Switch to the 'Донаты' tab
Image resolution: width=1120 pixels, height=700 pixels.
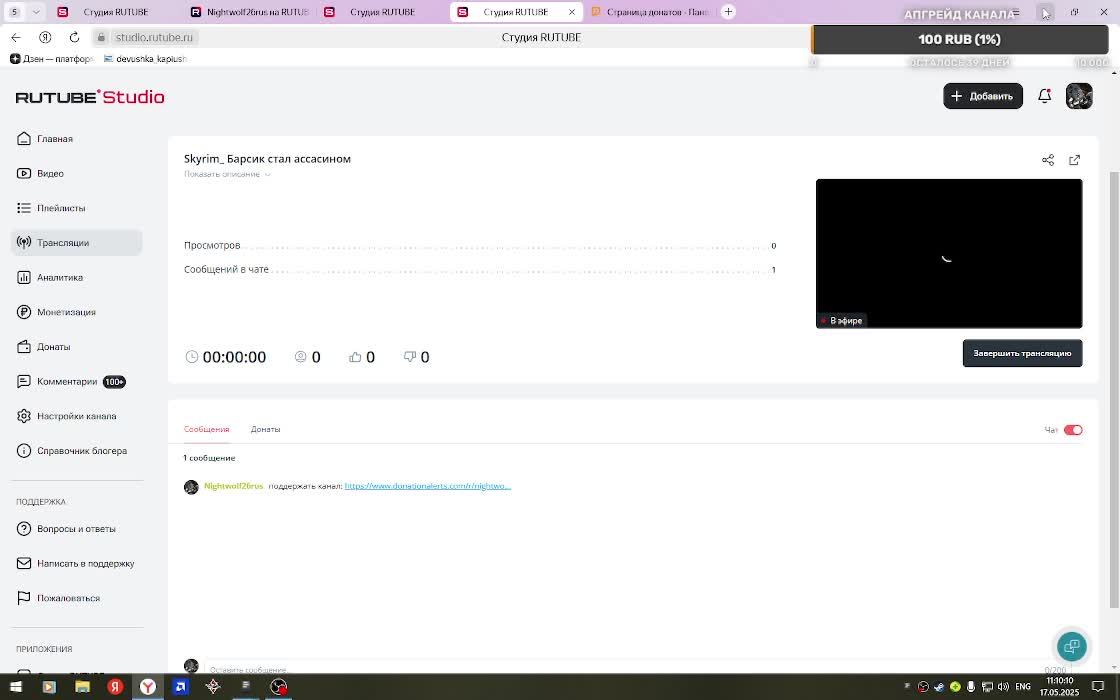click(265, 429)
